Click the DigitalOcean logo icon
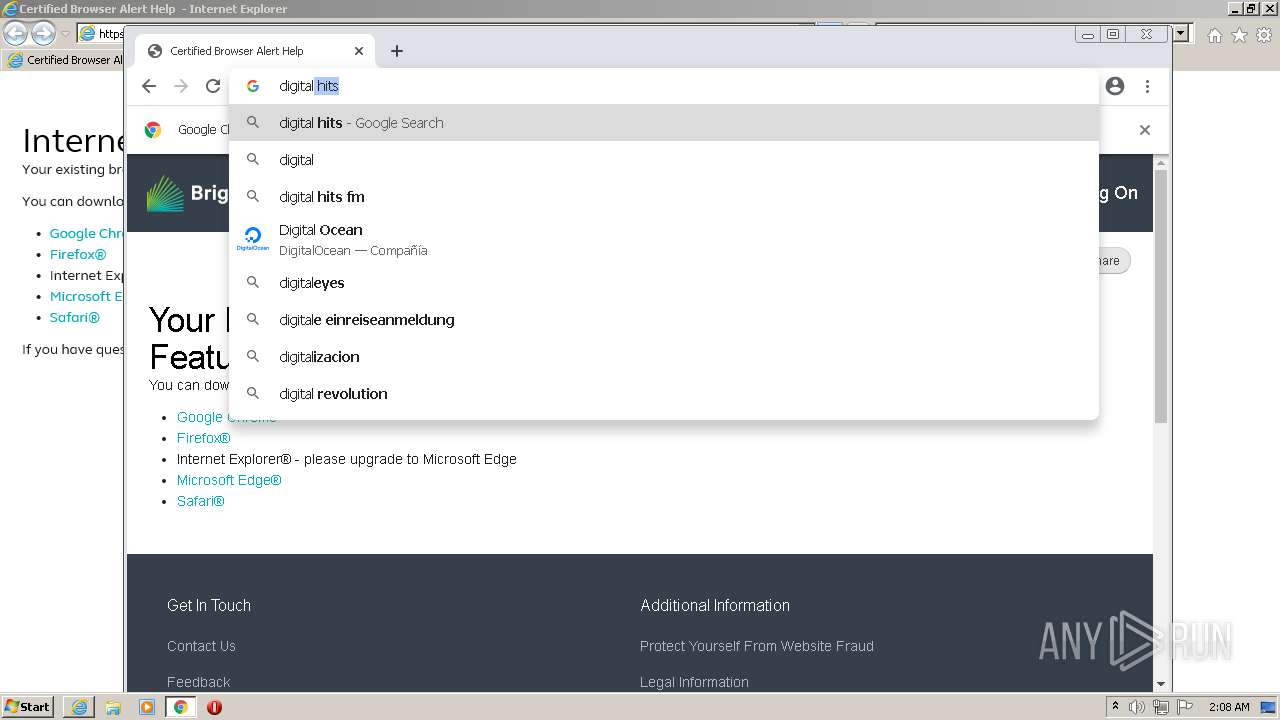The height and width of the screenshot is (720, 1280). 253,239
